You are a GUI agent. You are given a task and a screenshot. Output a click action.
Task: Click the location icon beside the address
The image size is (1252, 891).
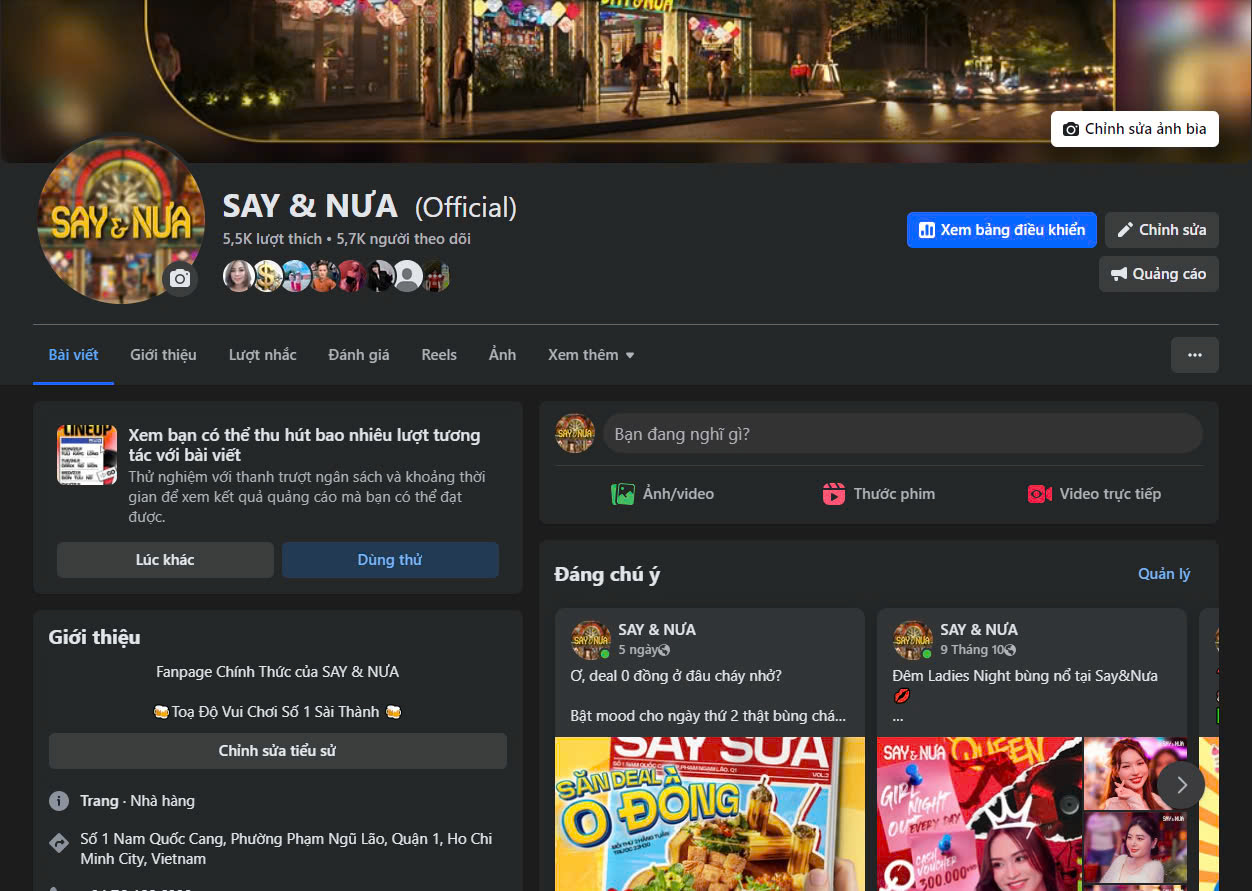coord(59,843)
